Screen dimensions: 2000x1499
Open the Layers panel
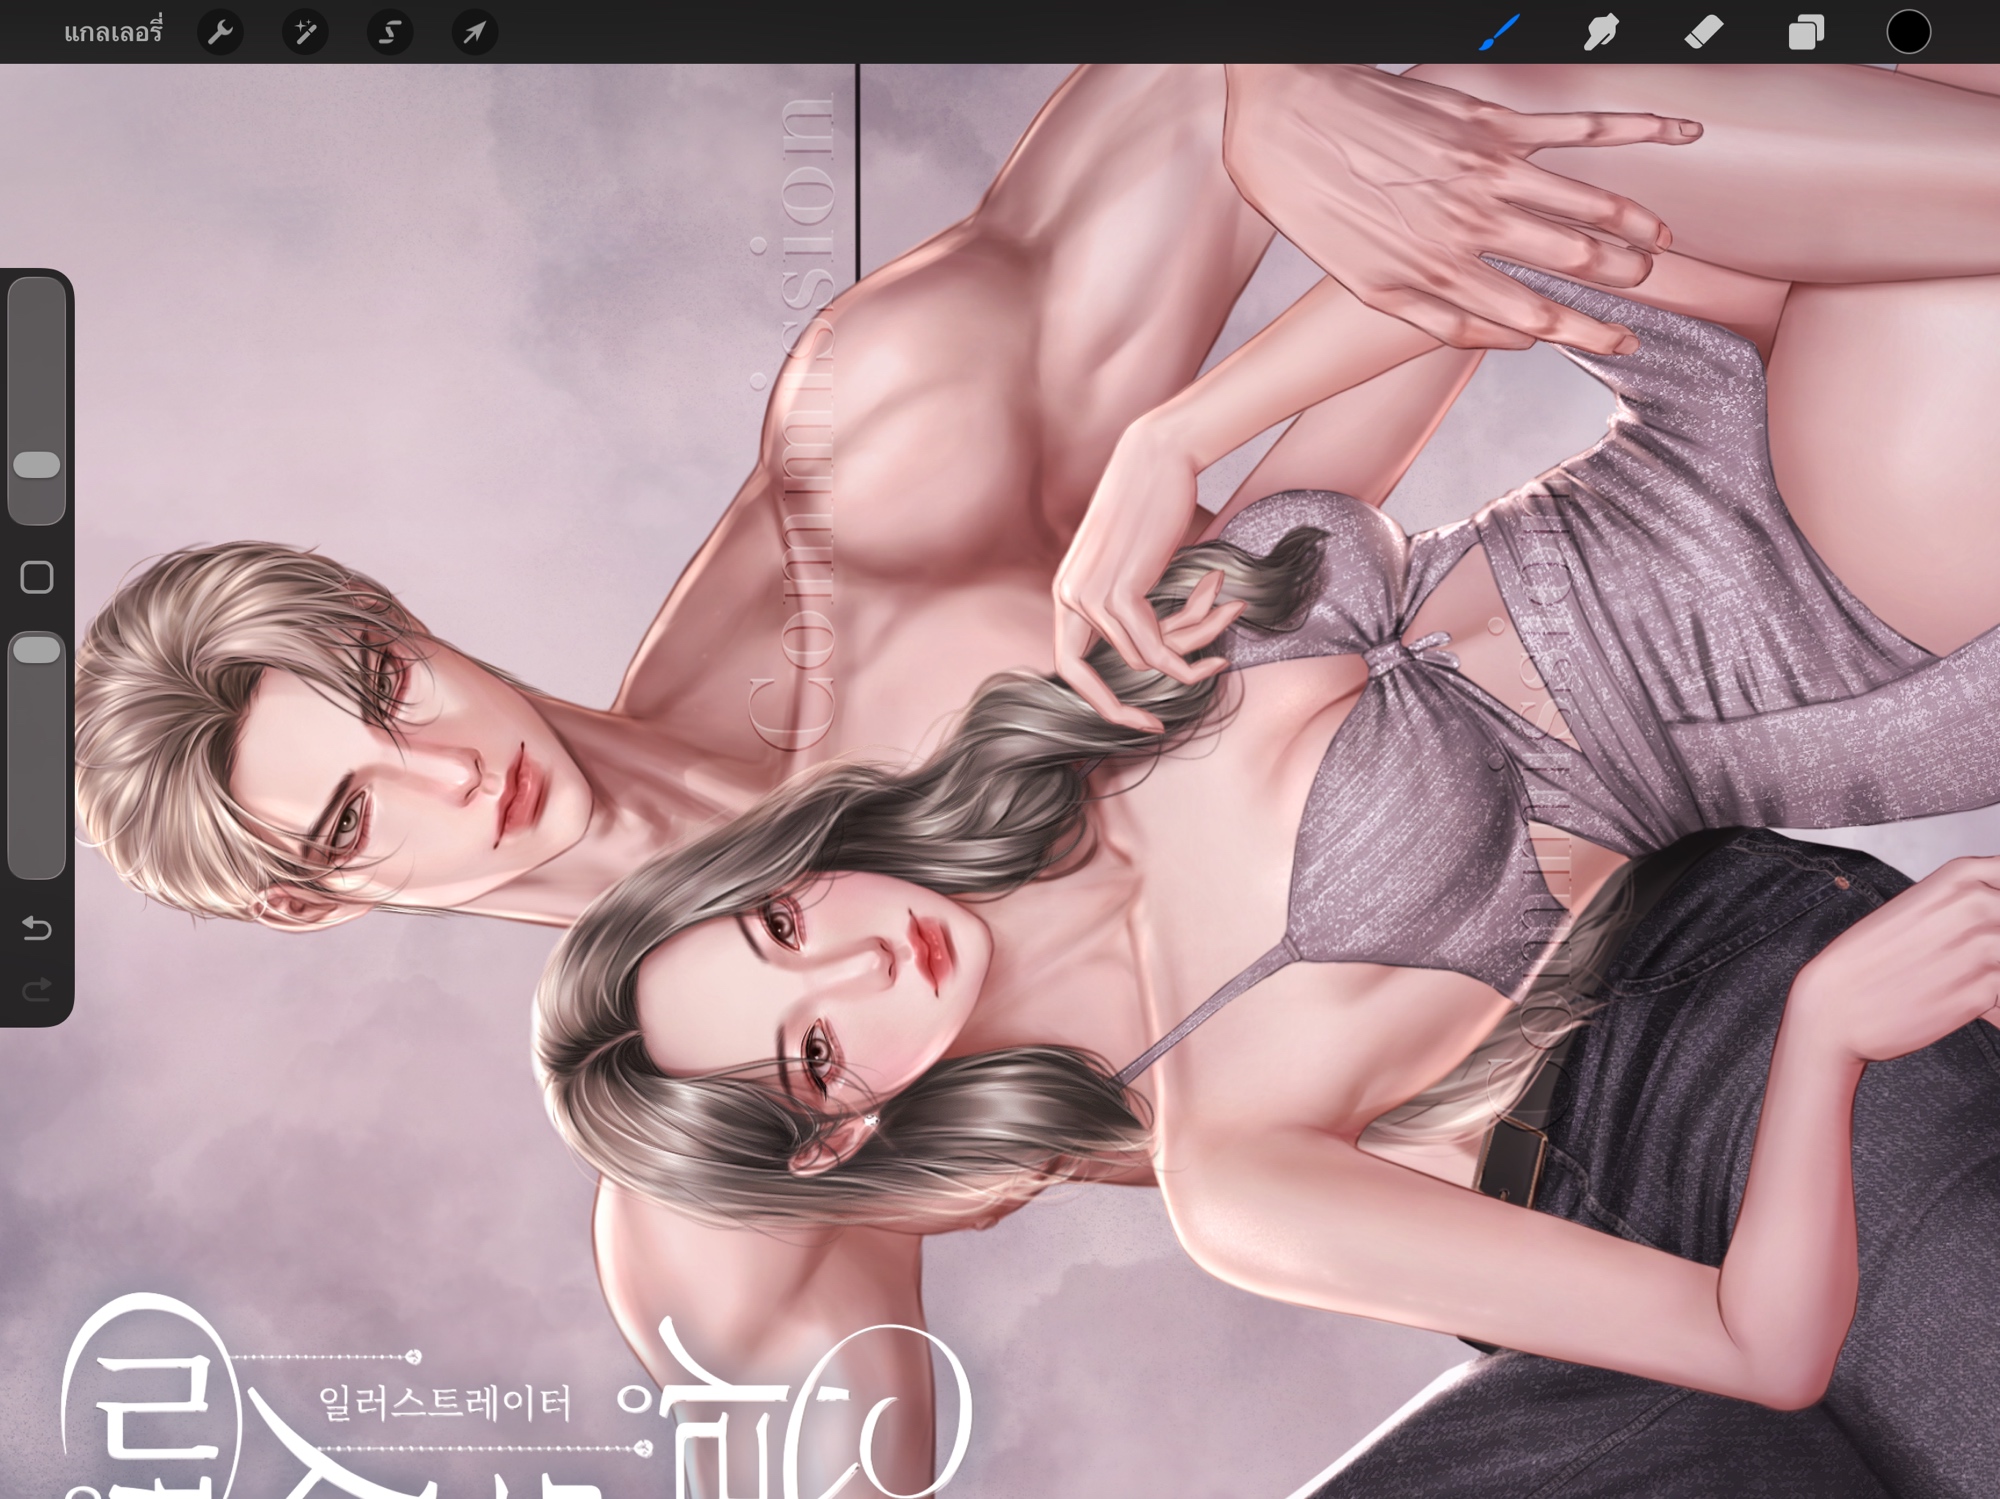click(1806, 33)
